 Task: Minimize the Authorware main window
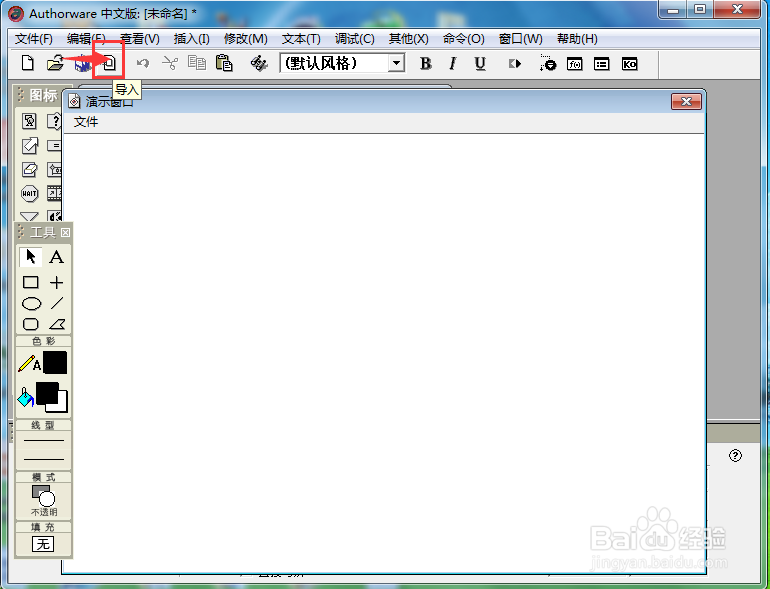[673, 9]
